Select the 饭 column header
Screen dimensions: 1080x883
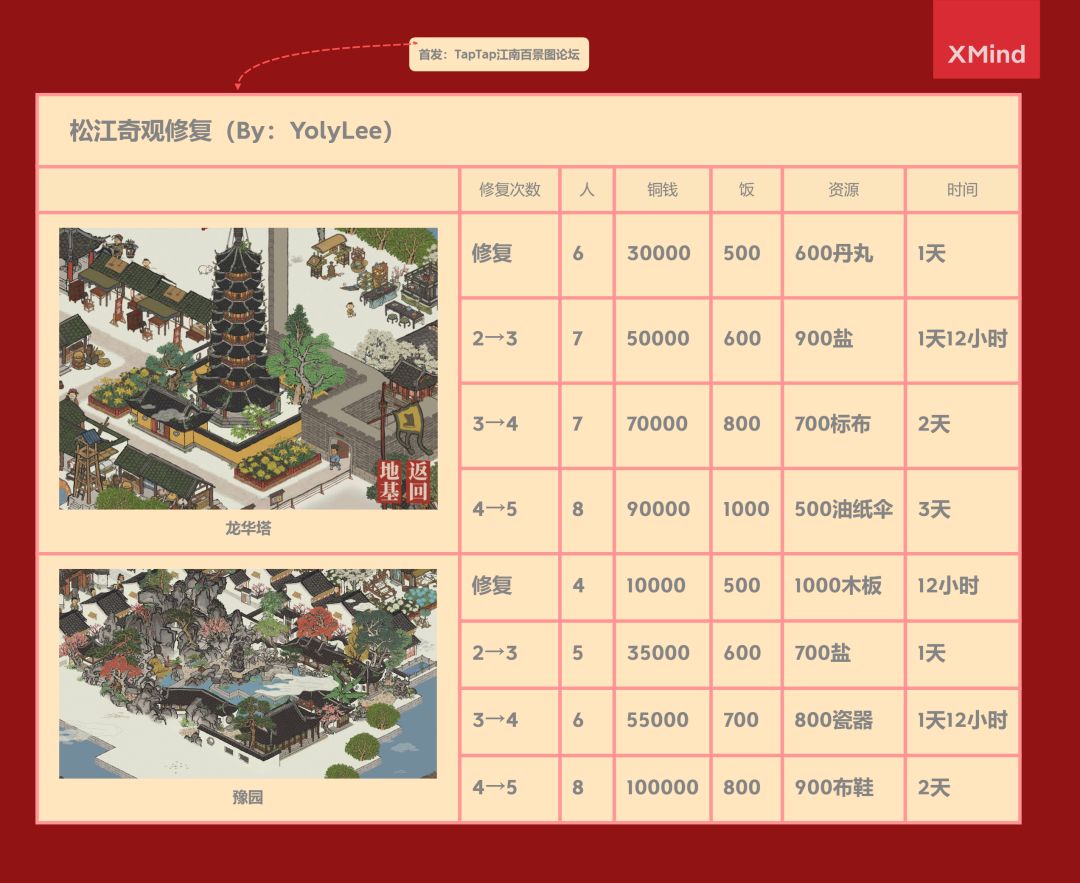click(x=747, y=189)
